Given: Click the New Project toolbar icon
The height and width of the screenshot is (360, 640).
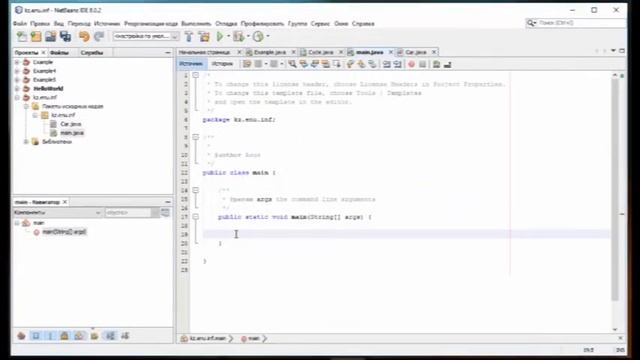Looking at the screenshot, I should pos(36,37).
